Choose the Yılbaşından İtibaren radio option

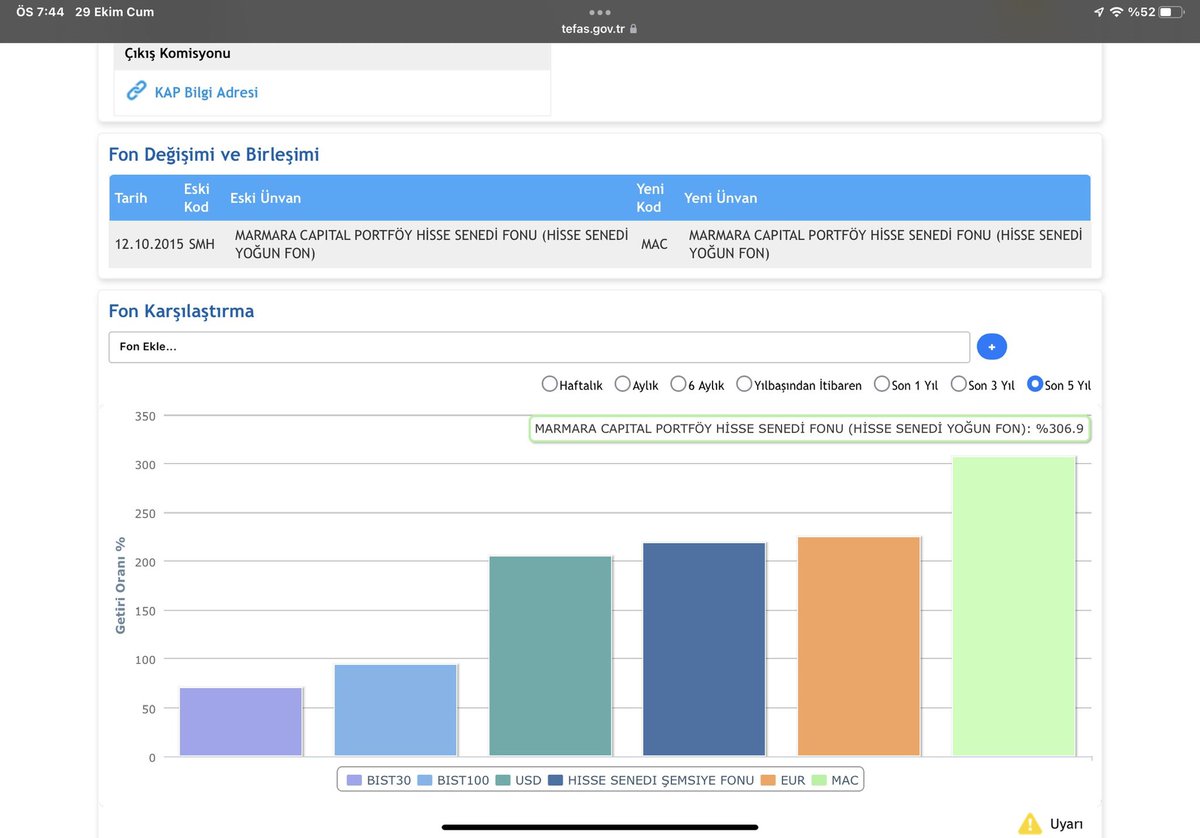tap(744, 384)
